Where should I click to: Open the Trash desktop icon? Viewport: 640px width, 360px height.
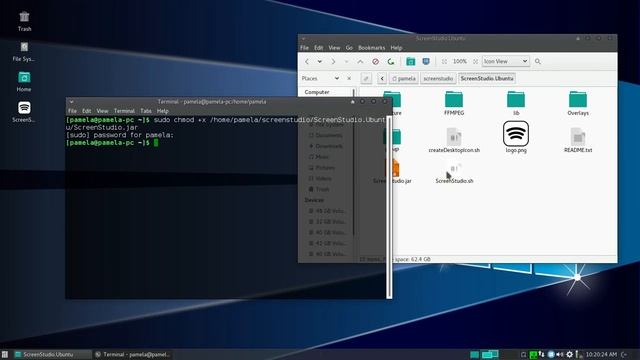coord(24,21)
